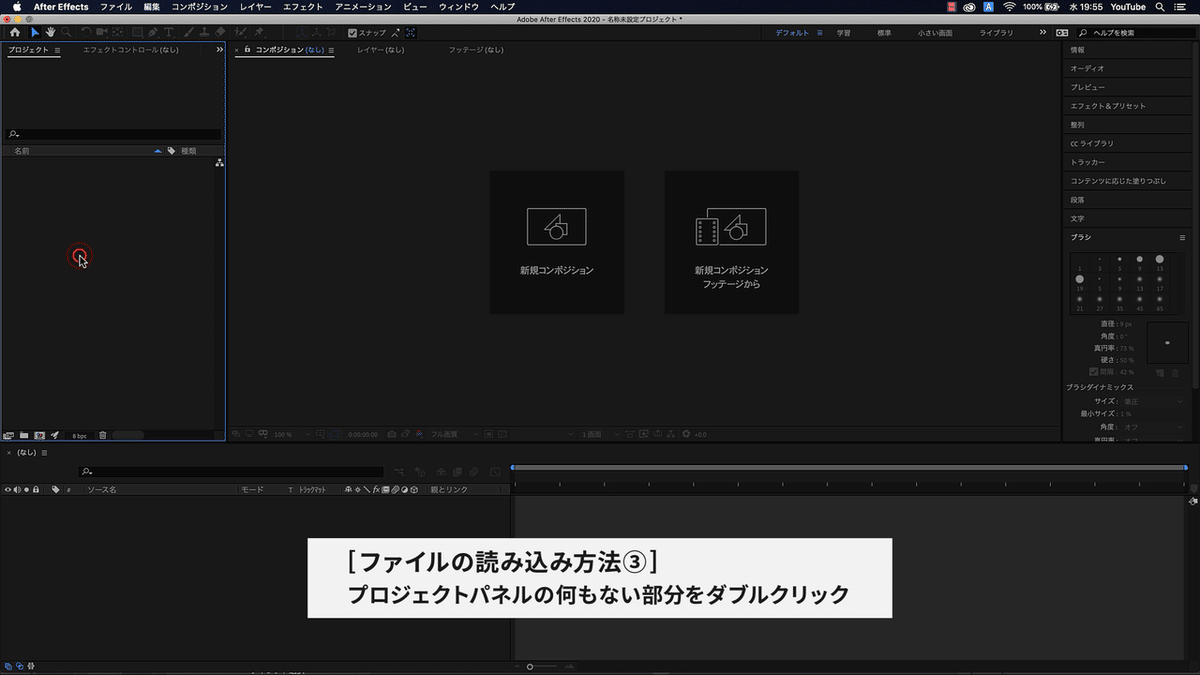Open the エフェクト menu
This screenshot has width=1200, height=675.
(303, 6)
